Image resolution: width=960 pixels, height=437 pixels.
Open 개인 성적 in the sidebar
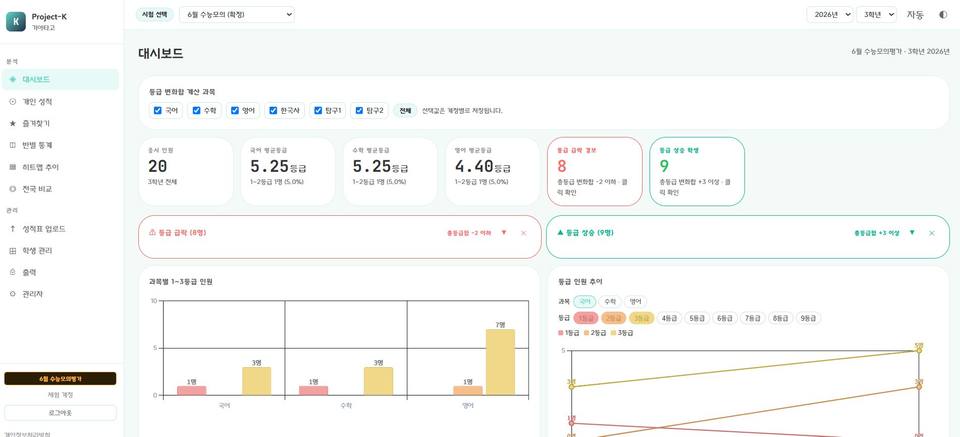pos(60,102)
